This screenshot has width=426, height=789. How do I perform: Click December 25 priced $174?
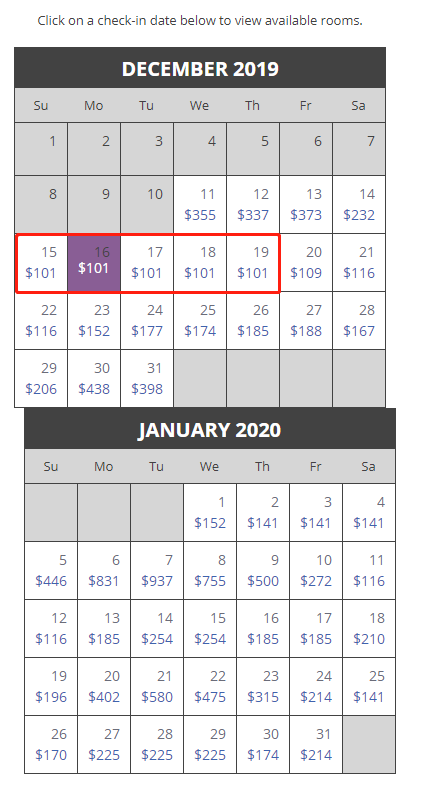[x=200, y=321]
